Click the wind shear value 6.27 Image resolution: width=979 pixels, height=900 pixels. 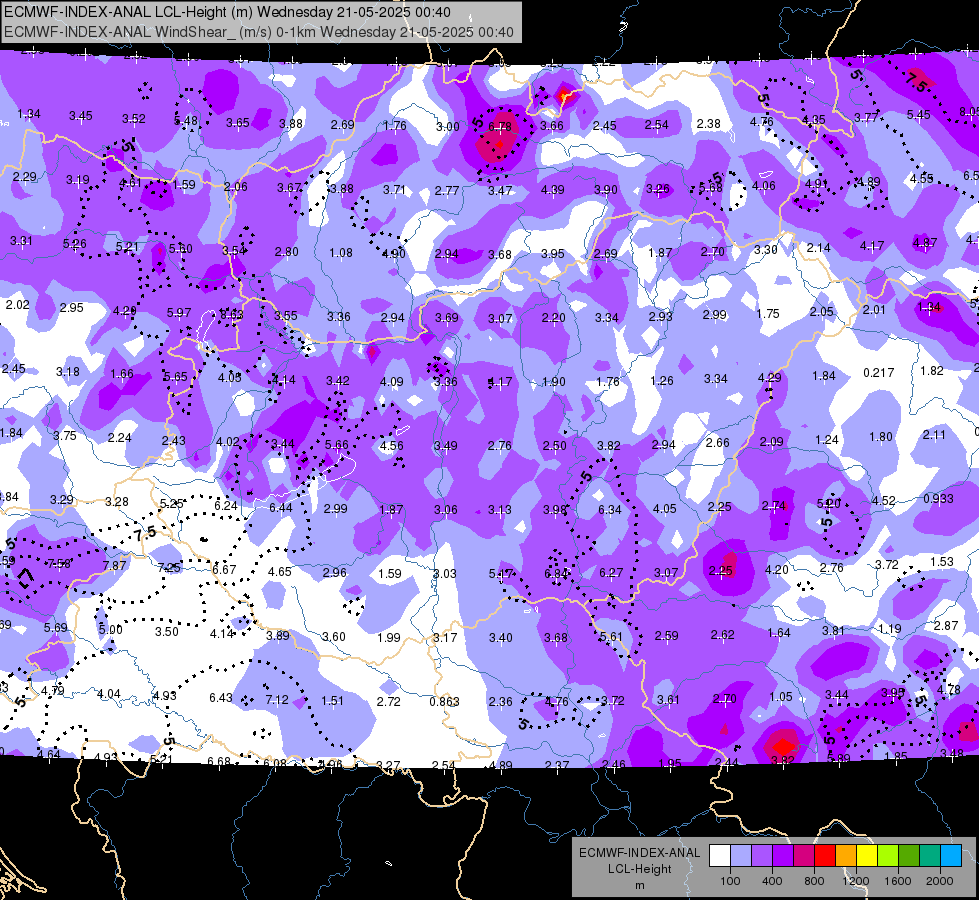pos(611,572)
